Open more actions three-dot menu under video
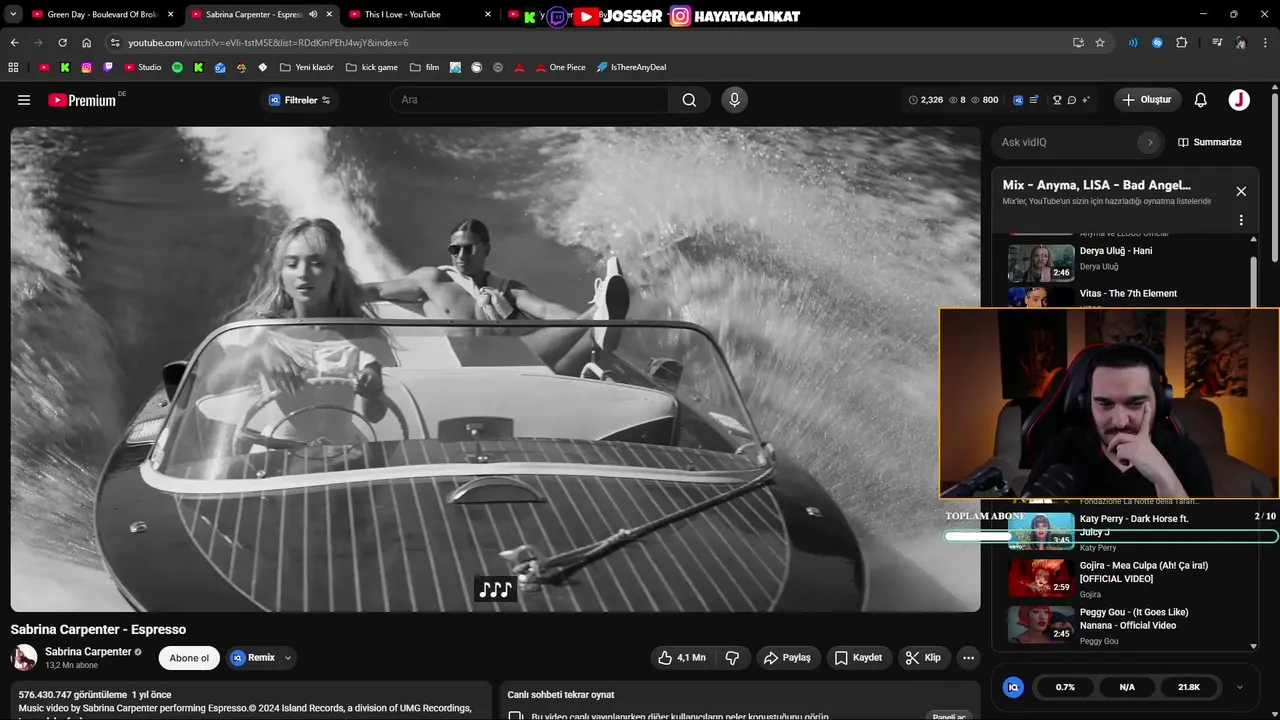Viewport: 1280px width, 720px height. tap(968, 658)
